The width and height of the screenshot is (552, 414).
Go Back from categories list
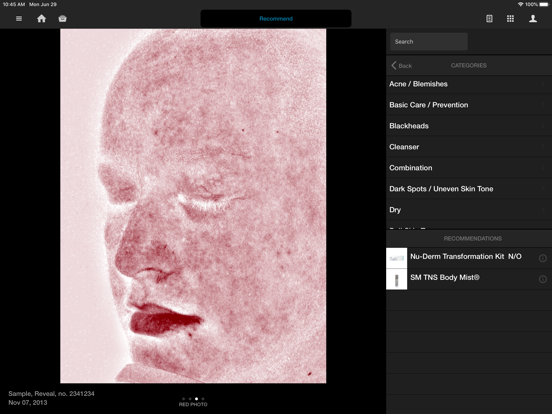401,65
